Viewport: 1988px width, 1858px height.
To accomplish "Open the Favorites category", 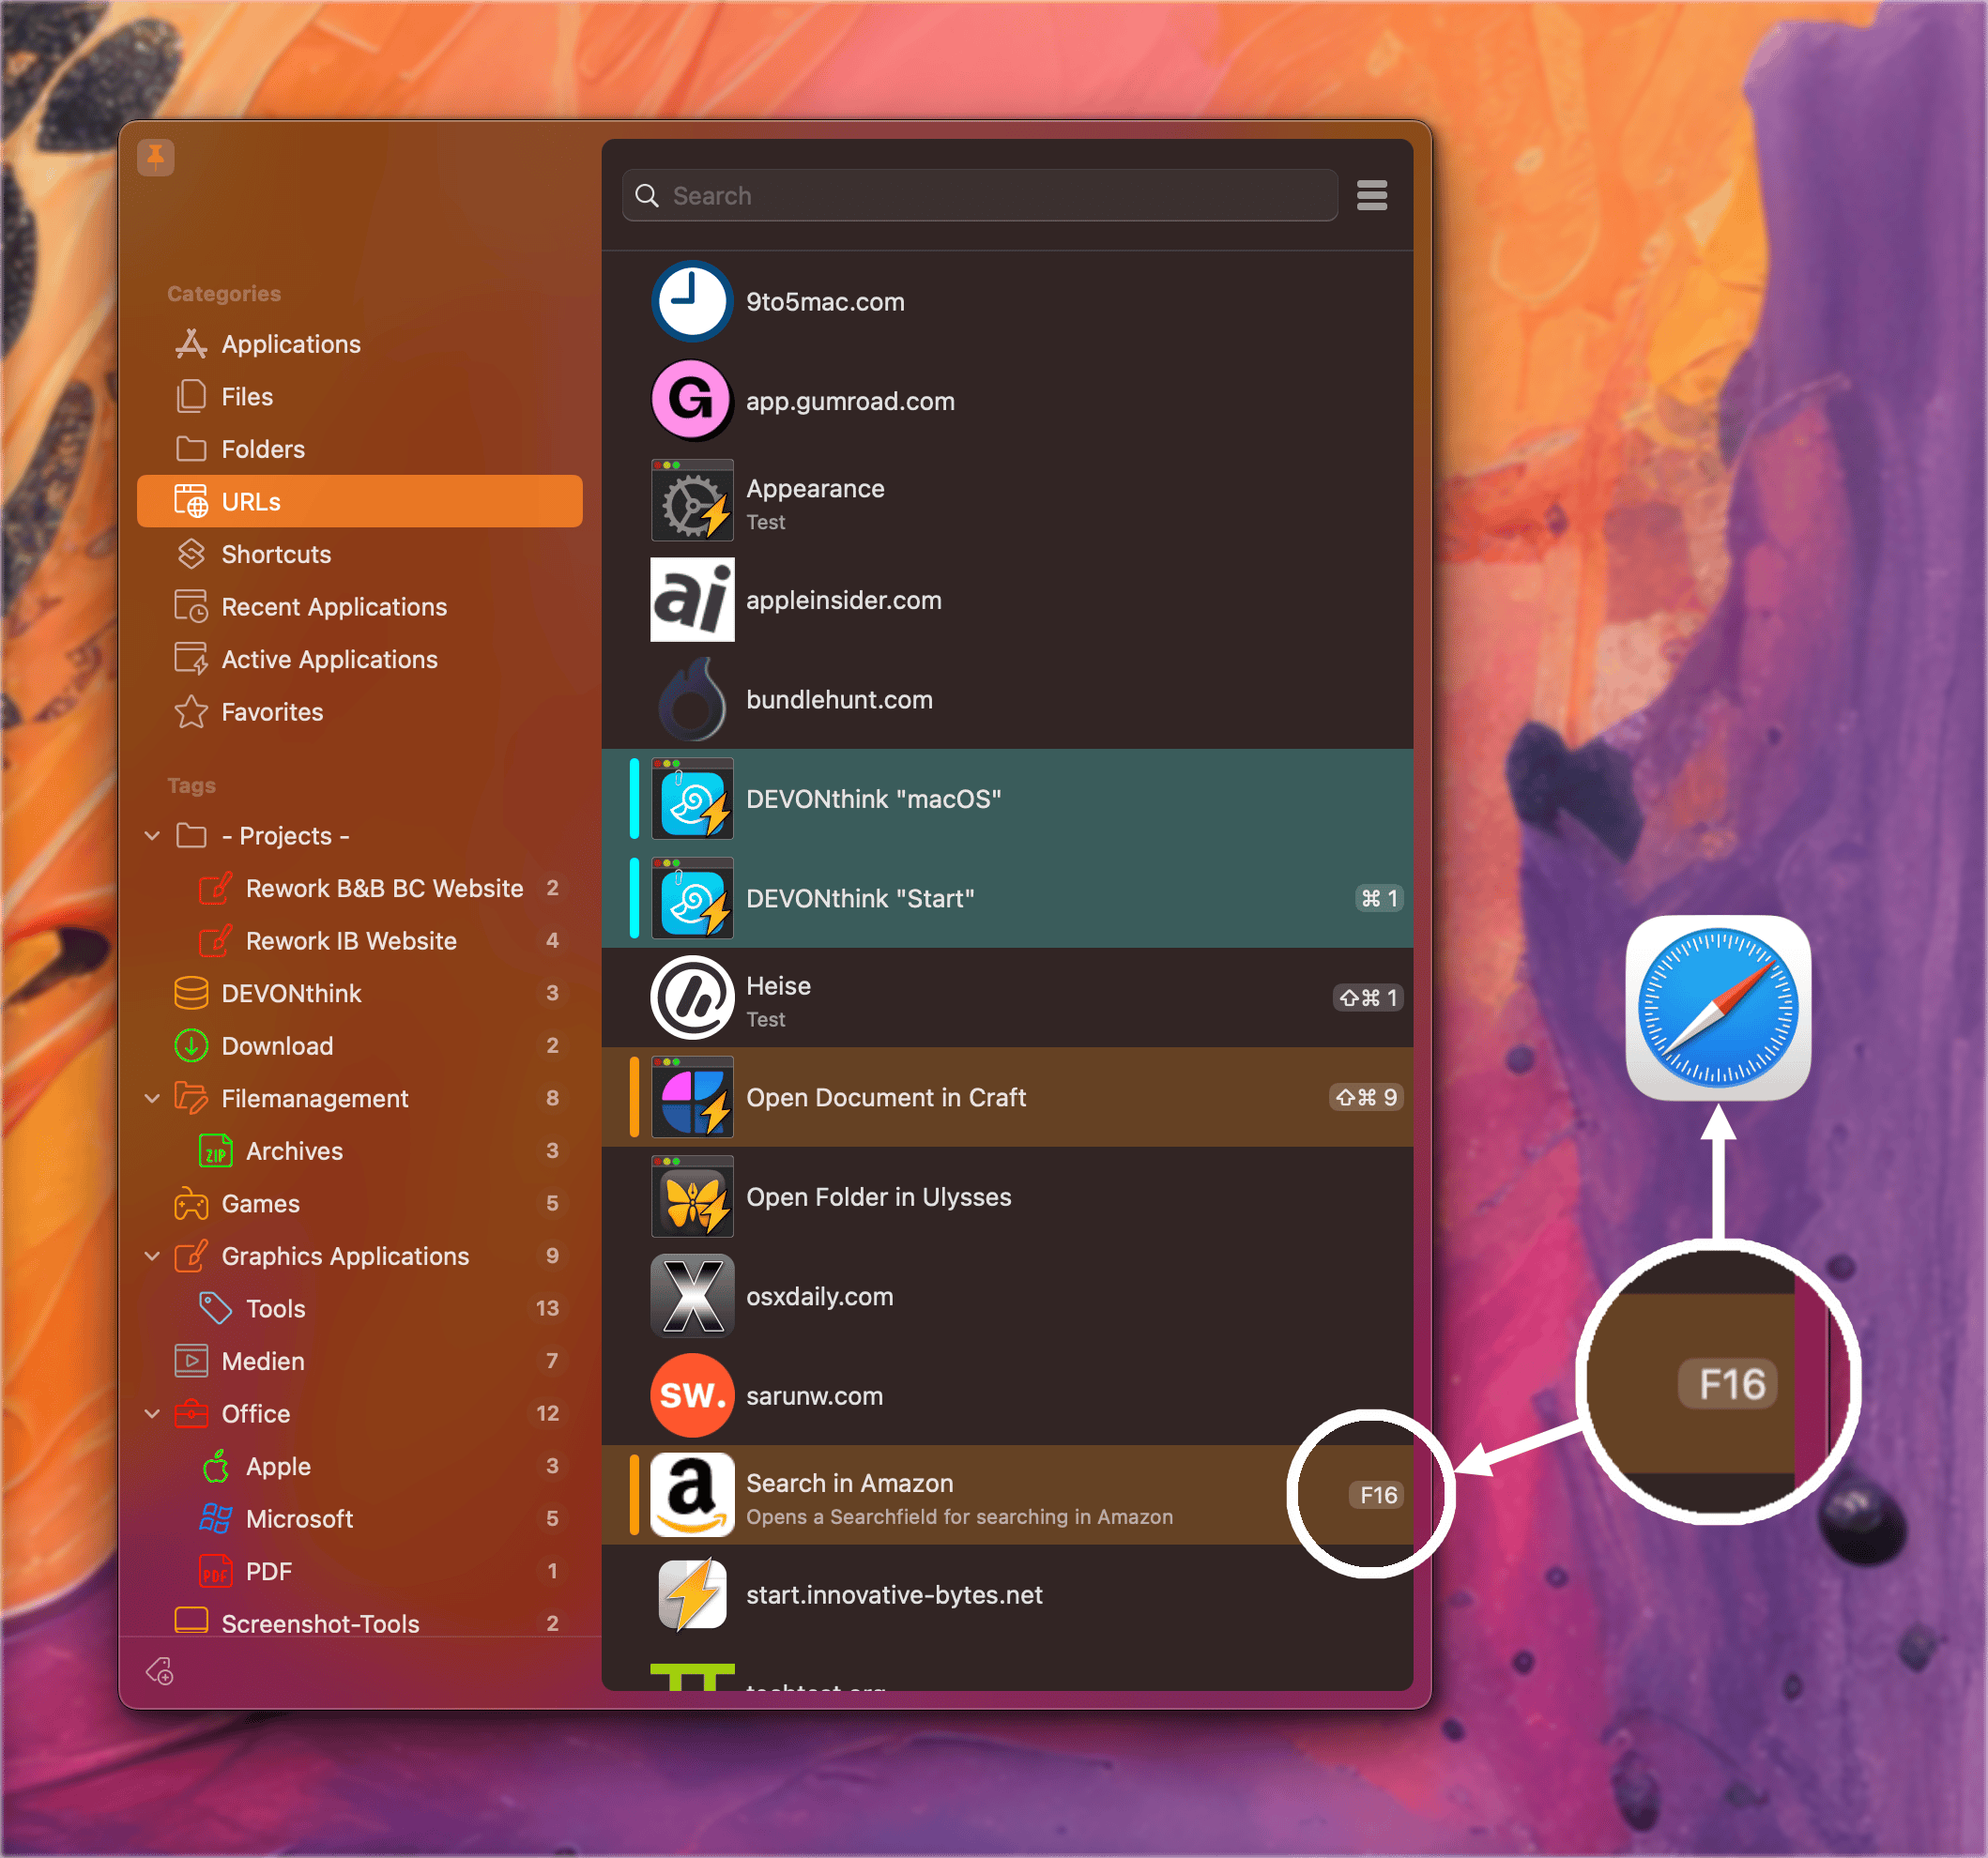I will (359, 712).
